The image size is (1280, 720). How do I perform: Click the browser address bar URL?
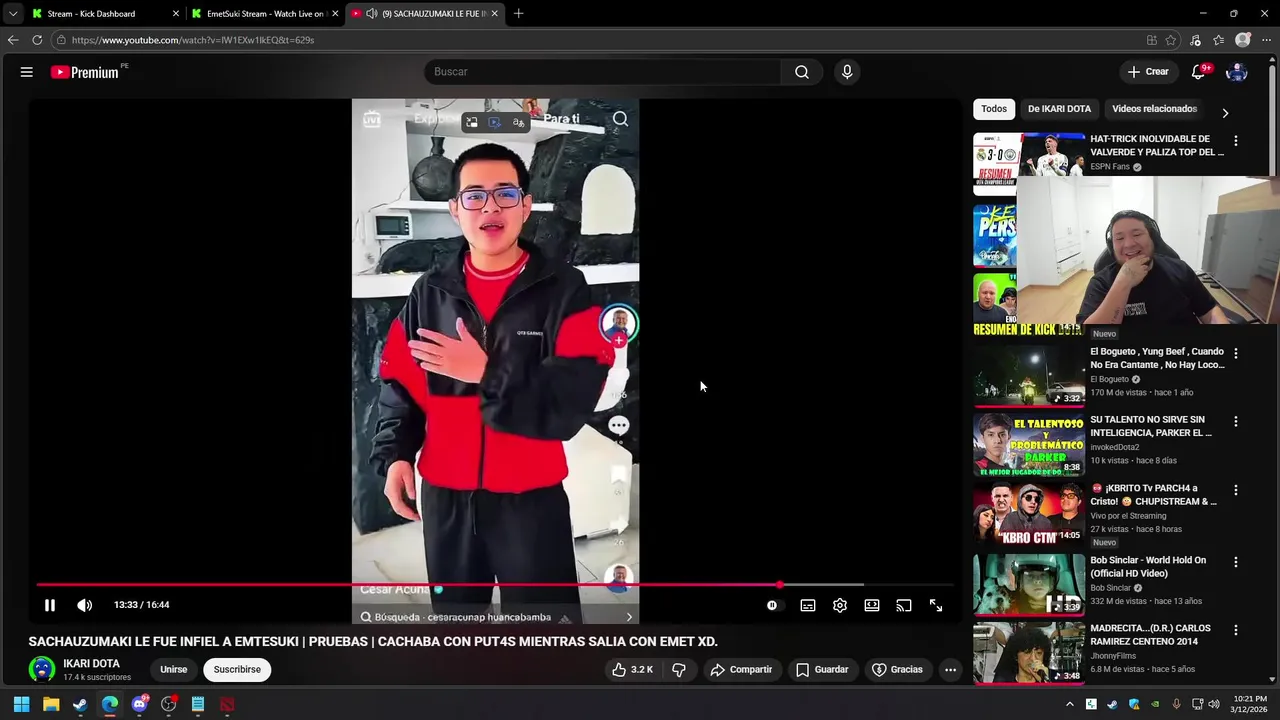tap(193, 40)
